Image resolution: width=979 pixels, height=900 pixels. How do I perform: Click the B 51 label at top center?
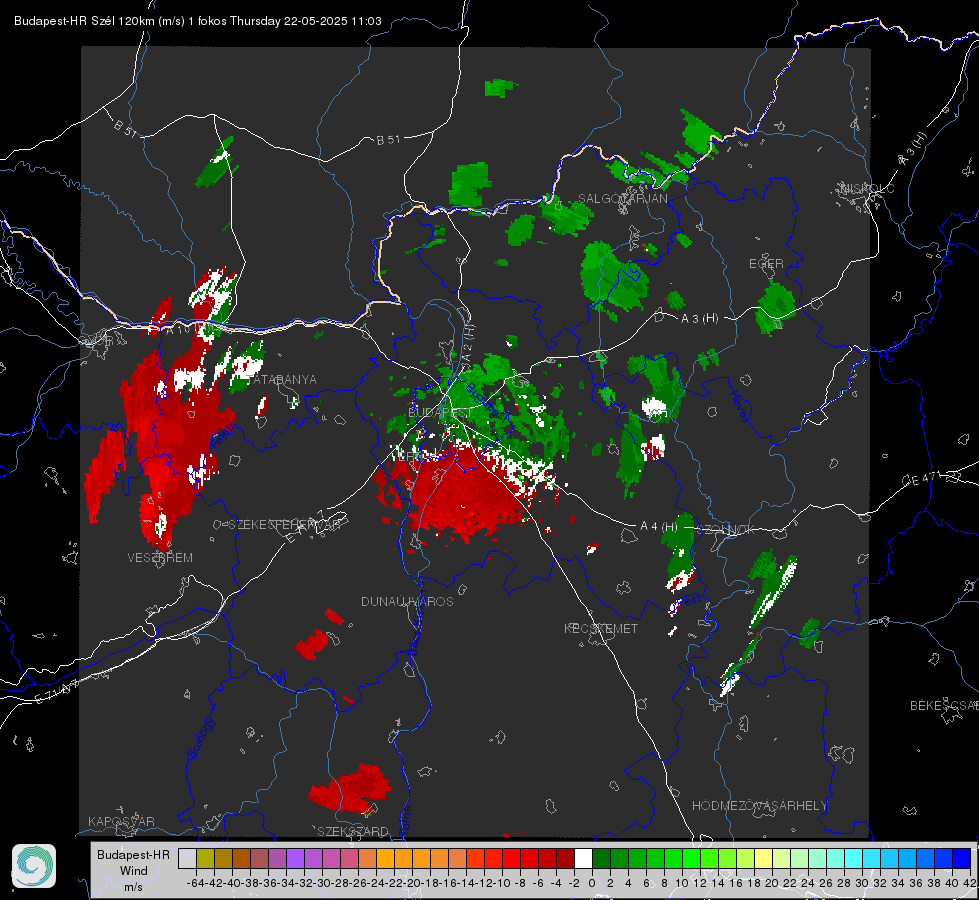point(388,140)
